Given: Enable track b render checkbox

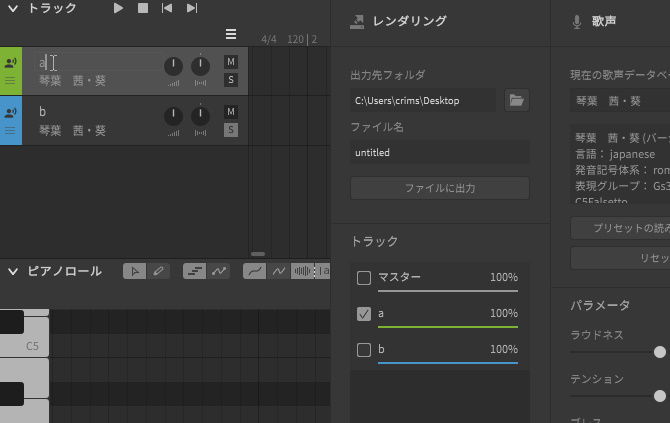Looking at the screenshot, I should coord(364,350).
